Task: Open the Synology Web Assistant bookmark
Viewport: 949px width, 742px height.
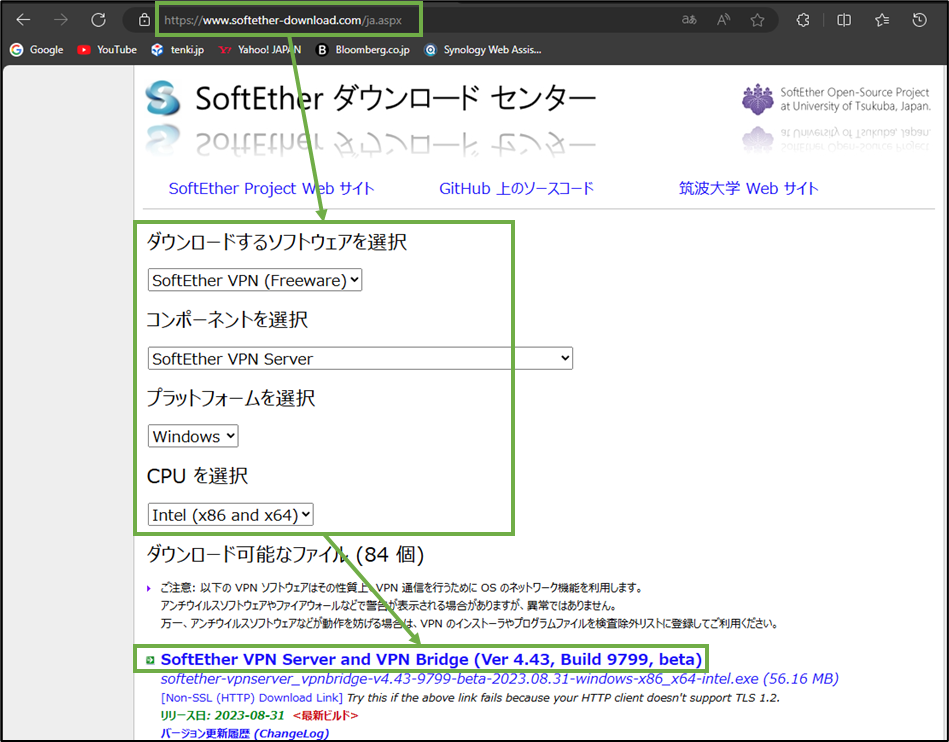Action: point(483,50)
